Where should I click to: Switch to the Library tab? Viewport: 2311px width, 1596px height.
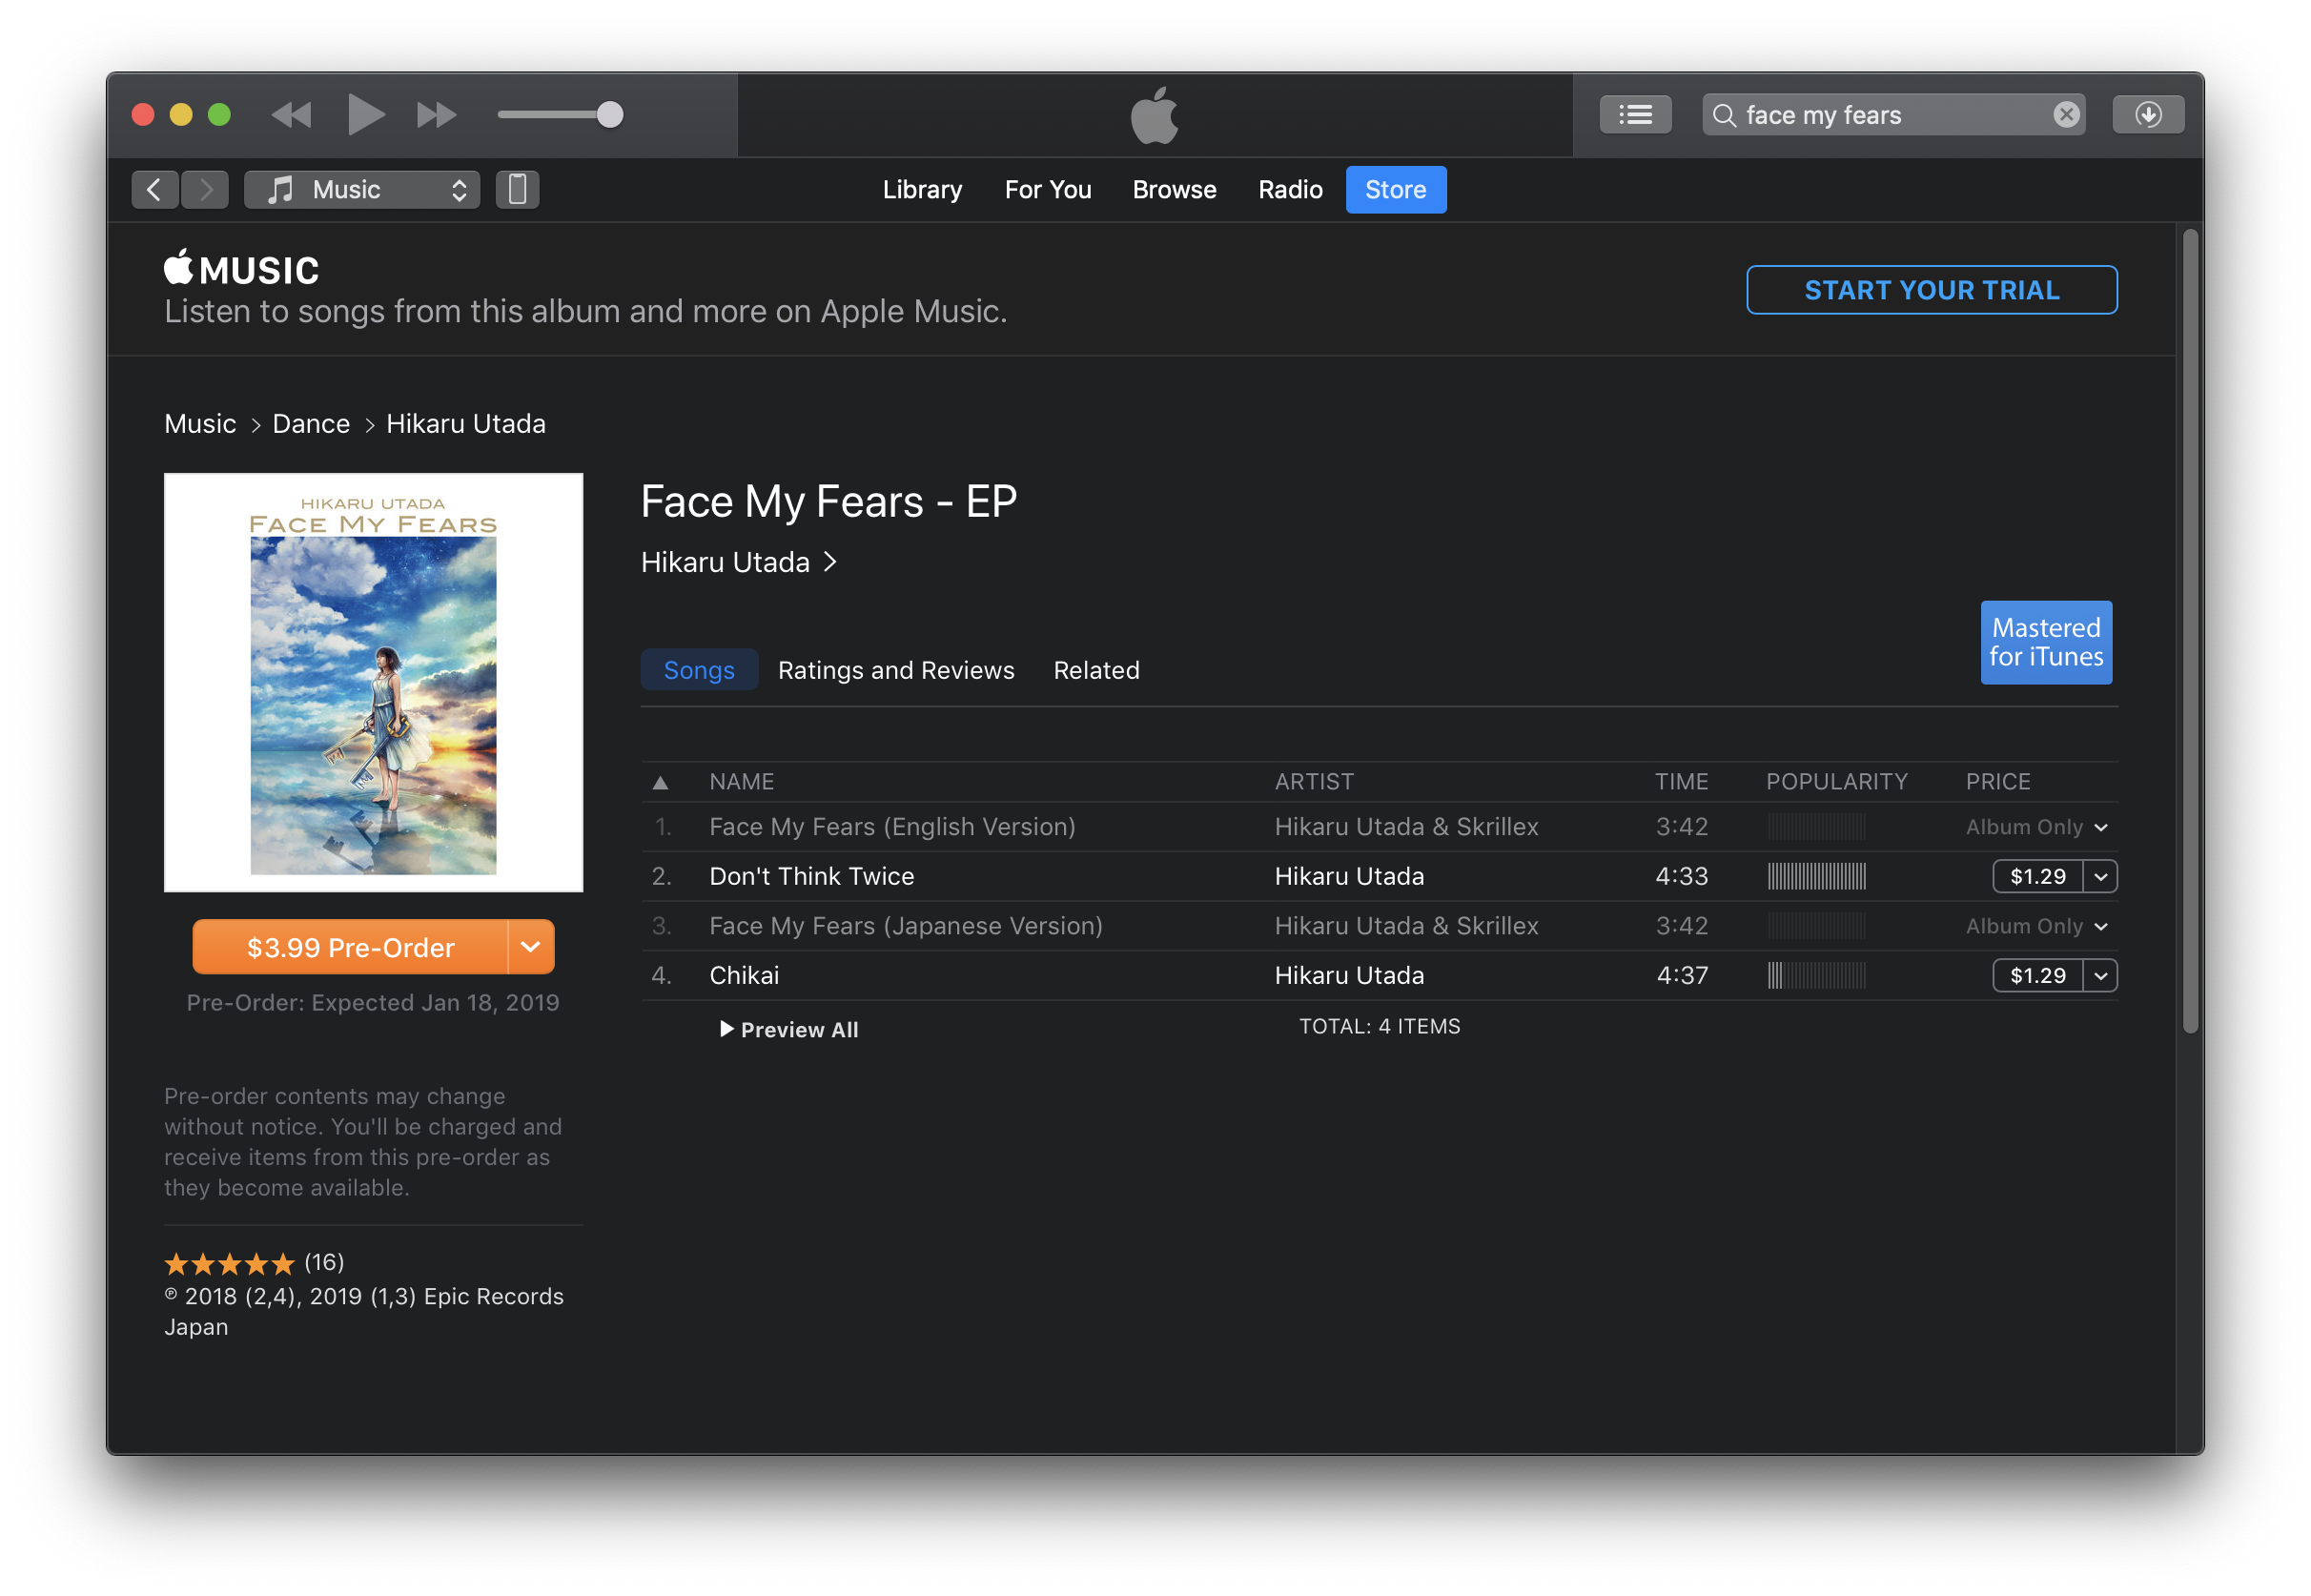pos(922,189)
